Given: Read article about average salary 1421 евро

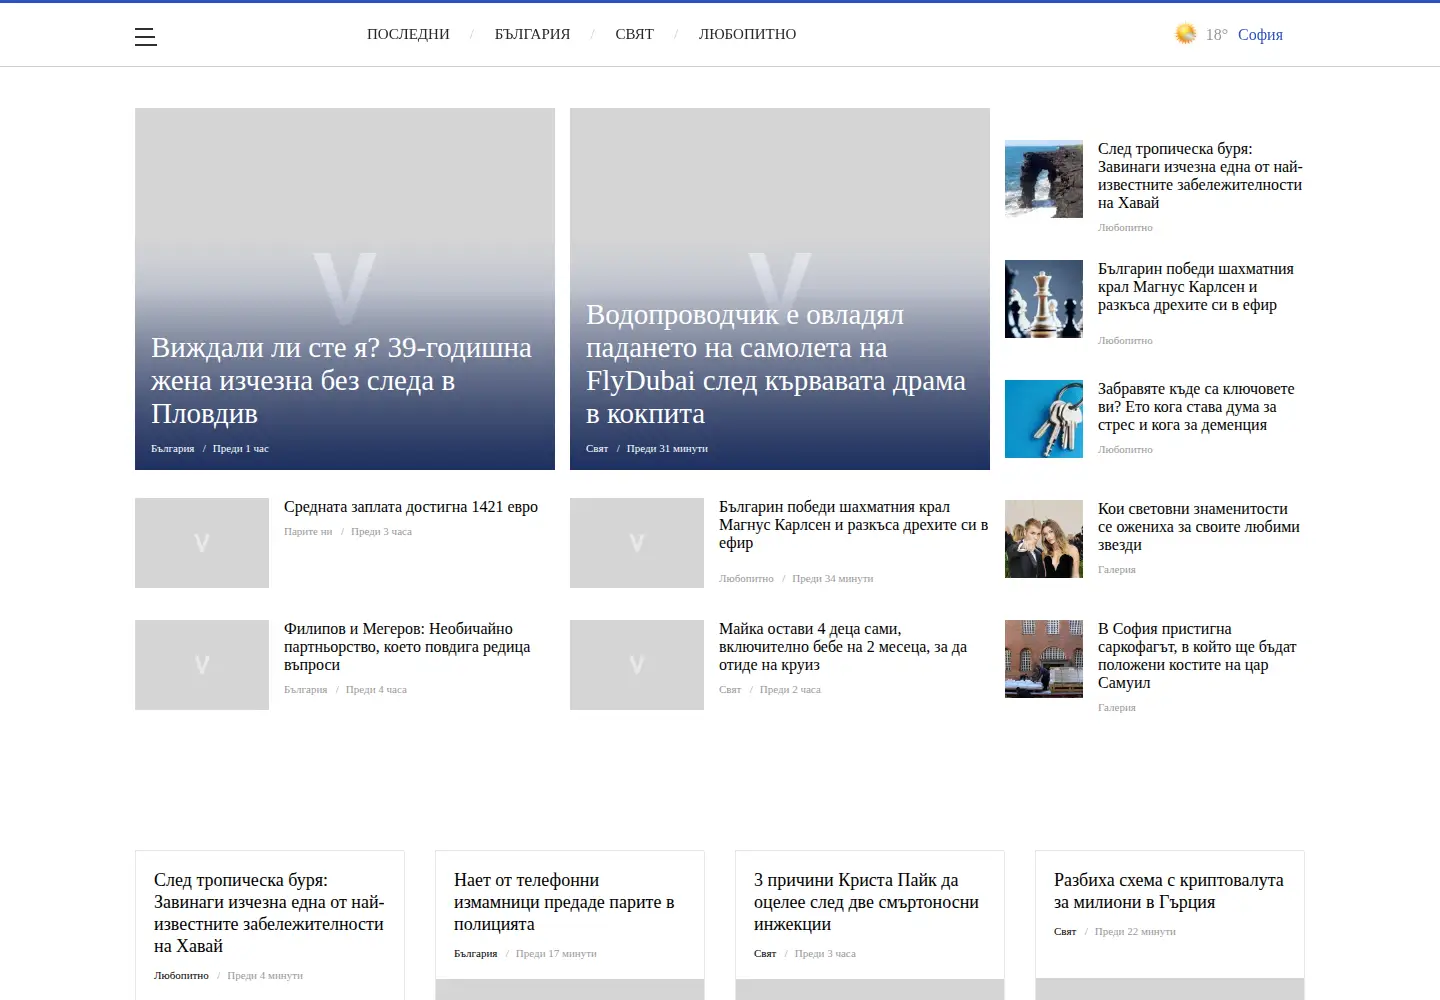Looking at the screenshot, I should pyautogui.click(x=411, y=507).
